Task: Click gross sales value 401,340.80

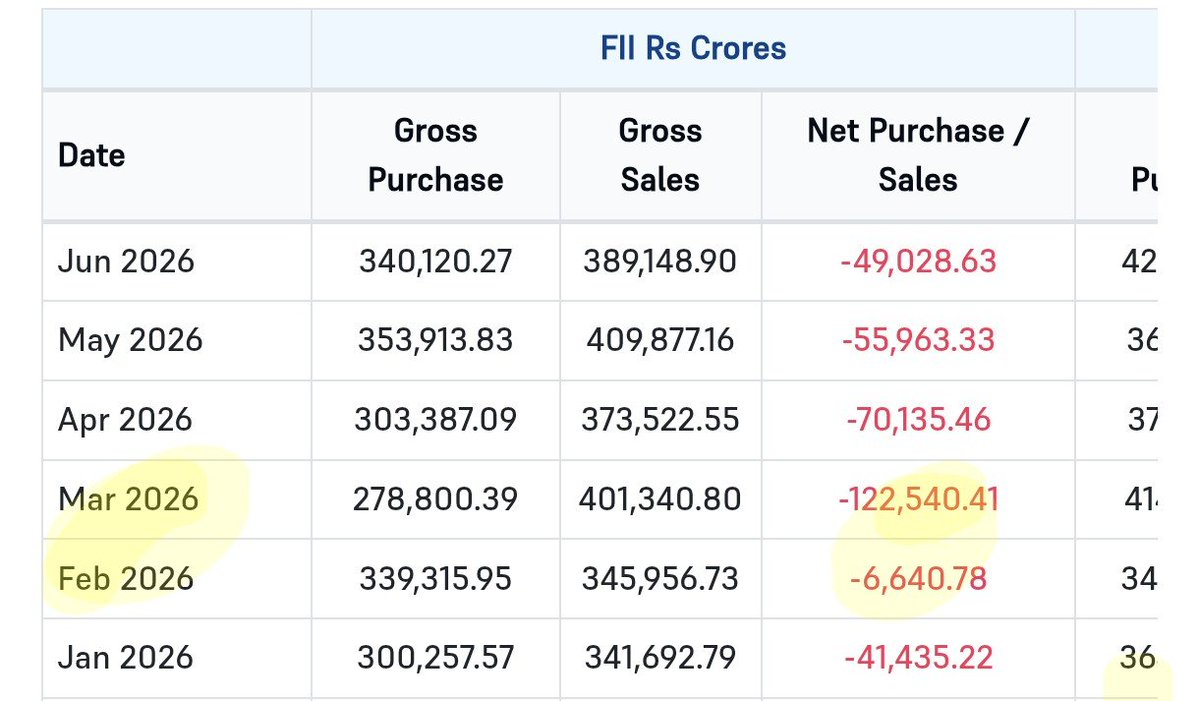Action: point(660,499)
